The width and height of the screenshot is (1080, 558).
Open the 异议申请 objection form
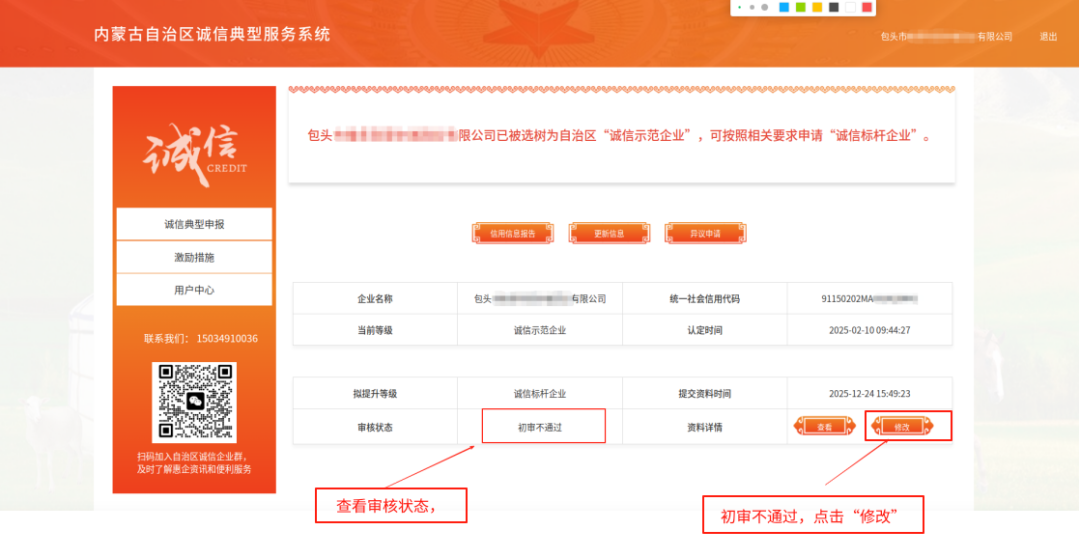pos(705,234)
